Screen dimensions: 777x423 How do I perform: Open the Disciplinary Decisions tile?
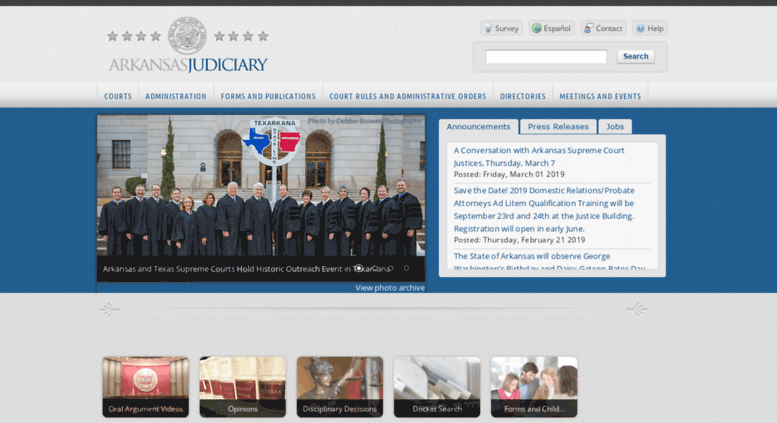coord(340,387)
